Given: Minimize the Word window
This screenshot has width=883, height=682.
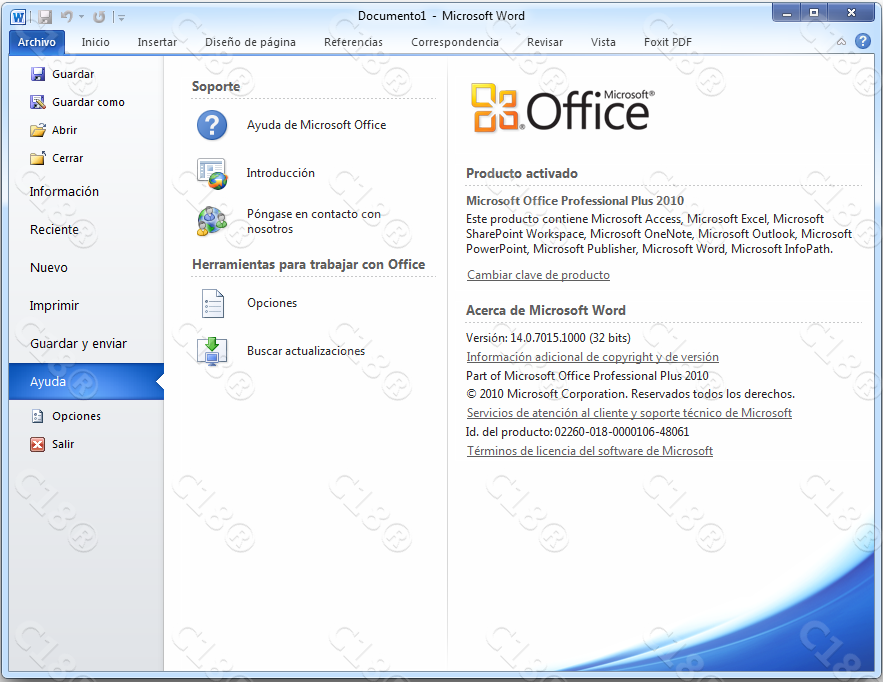Looking at the screenshot, I should (x=787, y=12).
